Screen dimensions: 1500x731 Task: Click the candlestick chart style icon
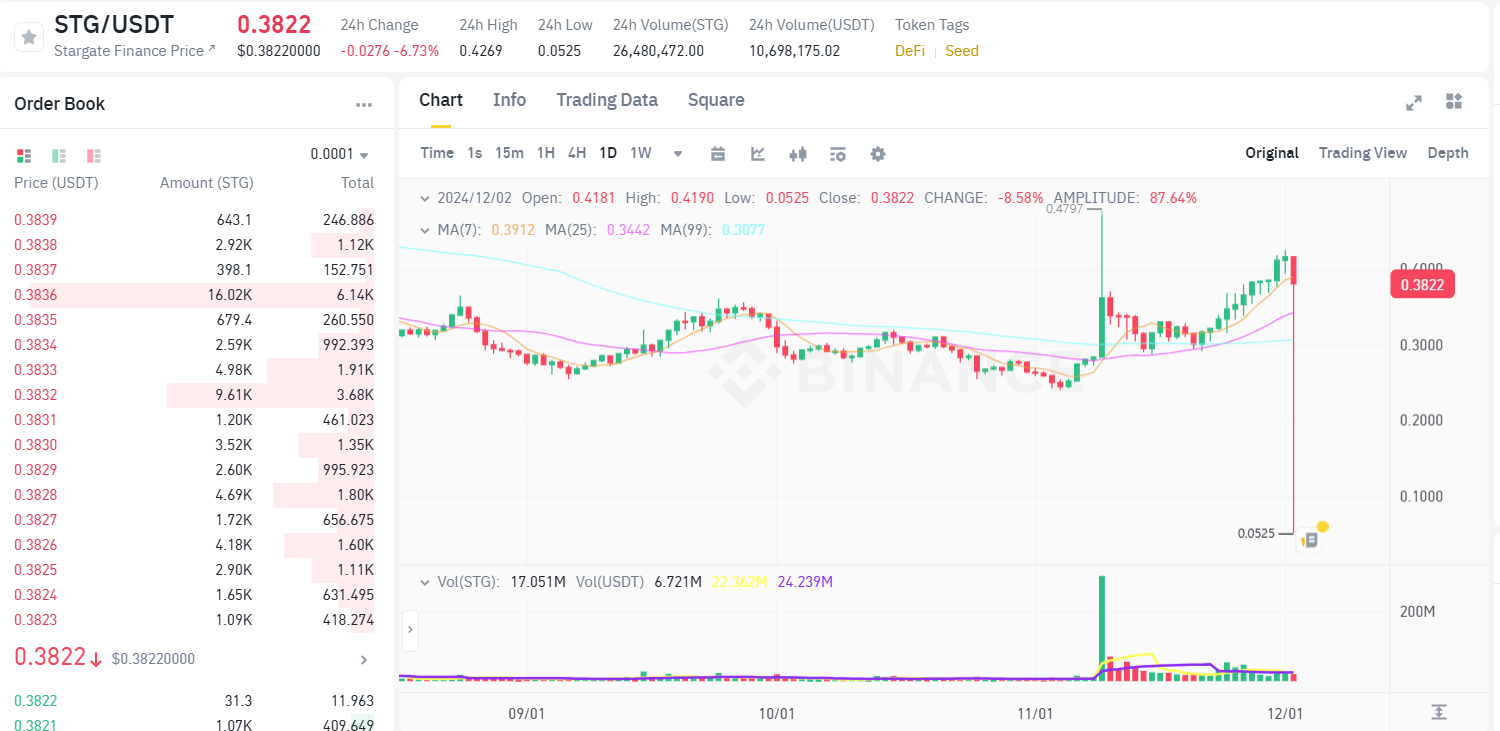[798, 154]
